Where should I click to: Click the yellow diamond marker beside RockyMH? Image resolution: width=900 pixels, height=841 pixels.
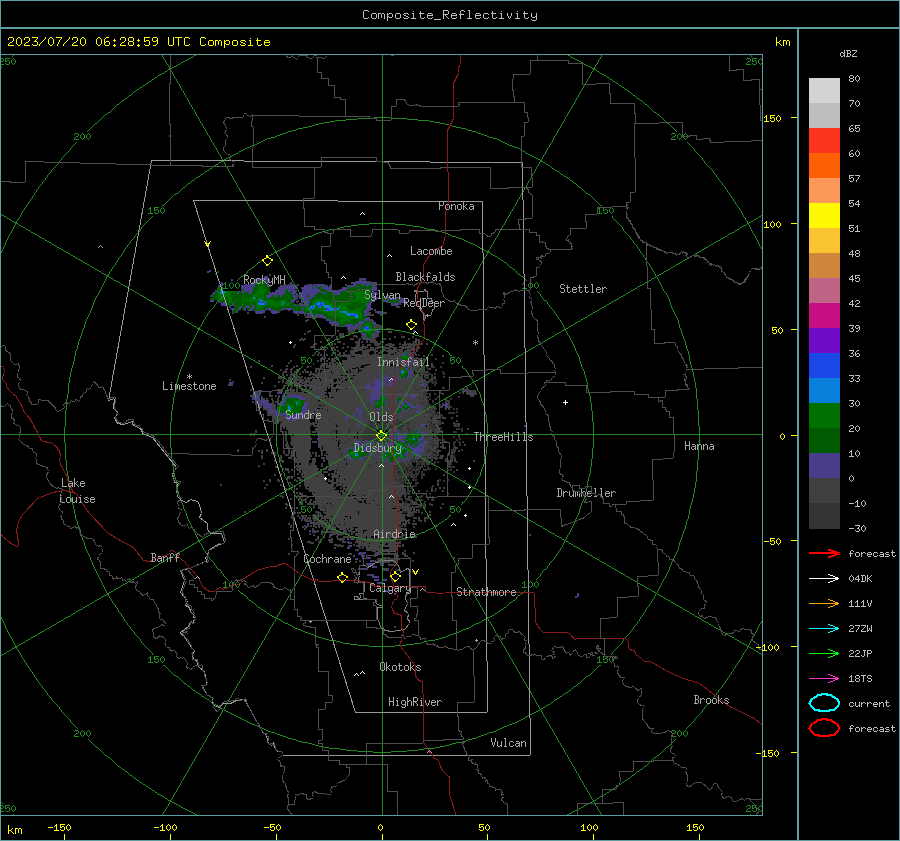pyautogui.click(x=267, y=261)
